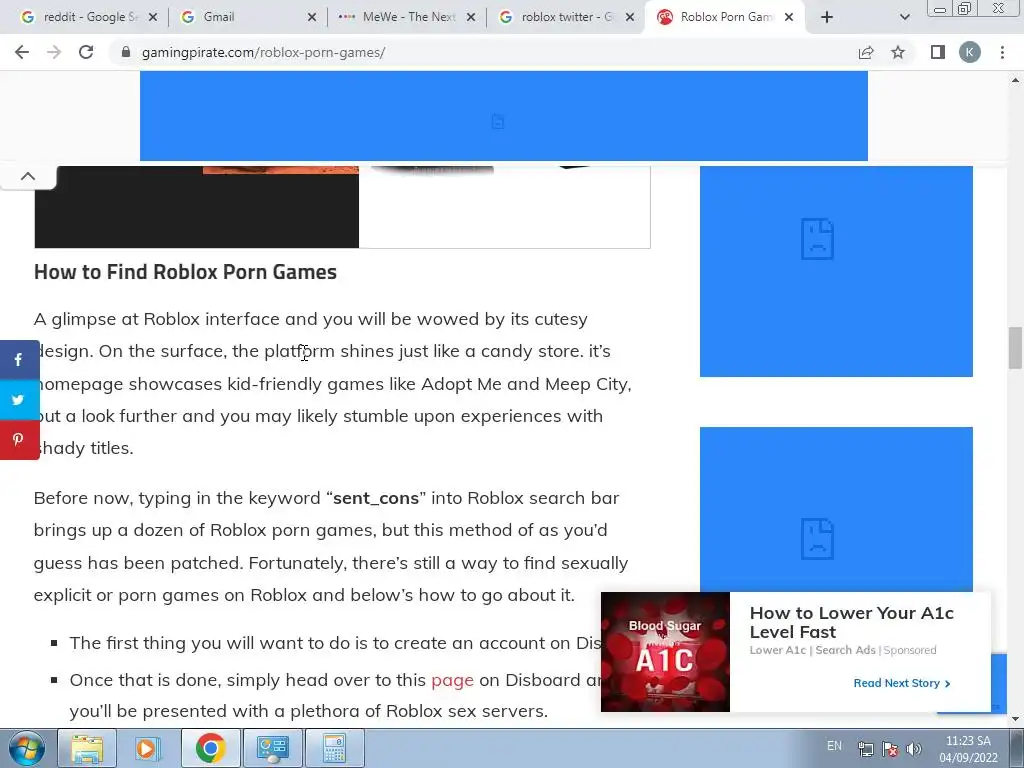
Task: Click 'Lower A1c | Search Ads' sponsor text
Action: [x=813, y=650]
